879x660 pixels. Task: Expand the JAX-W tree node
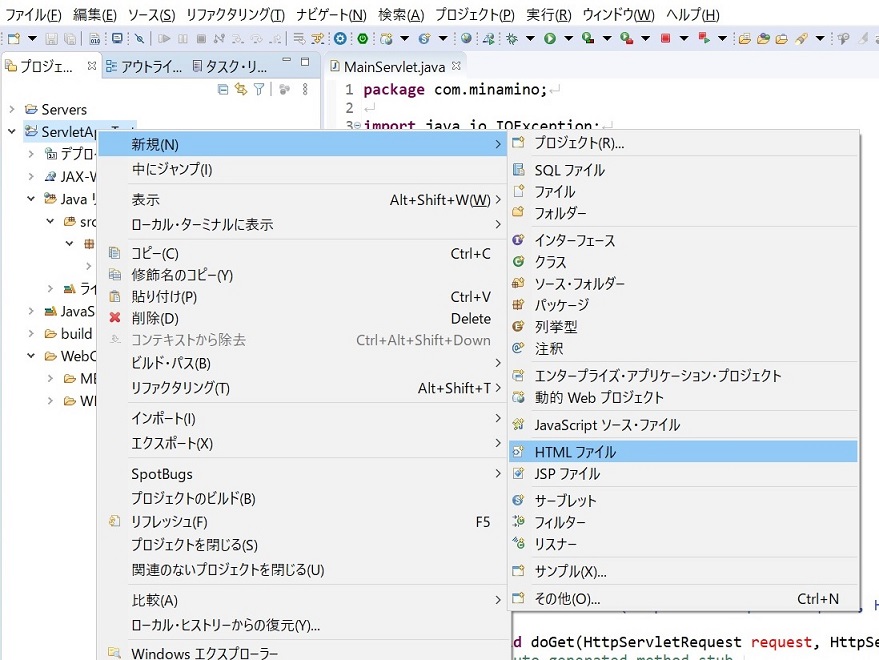pos(31,176)
